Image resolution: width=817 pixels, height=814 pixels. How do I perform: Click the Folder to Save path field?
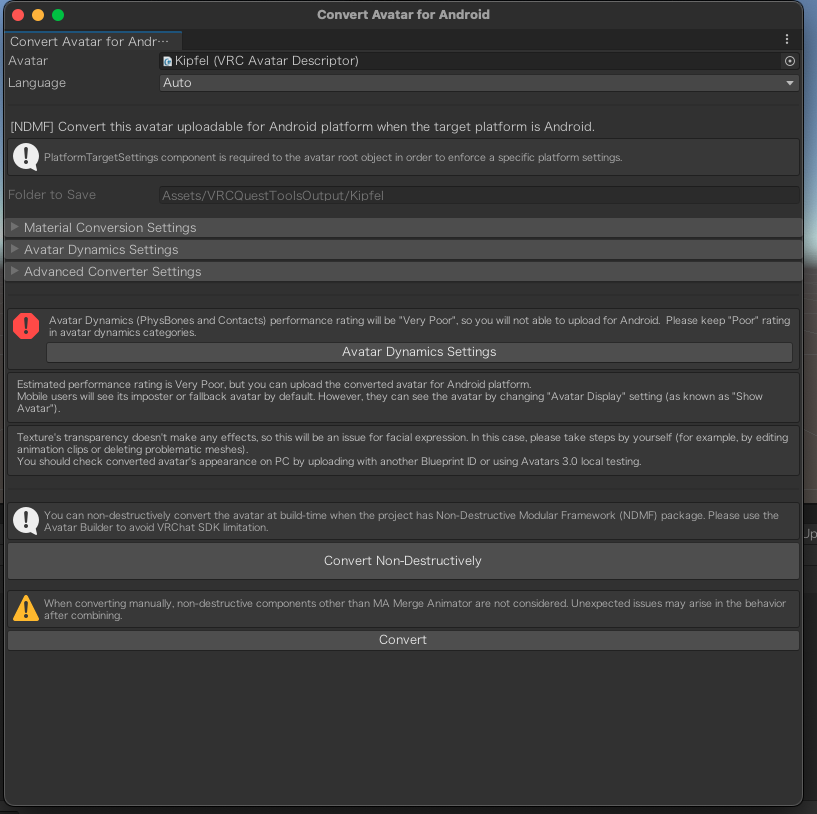tap(479, 195)
